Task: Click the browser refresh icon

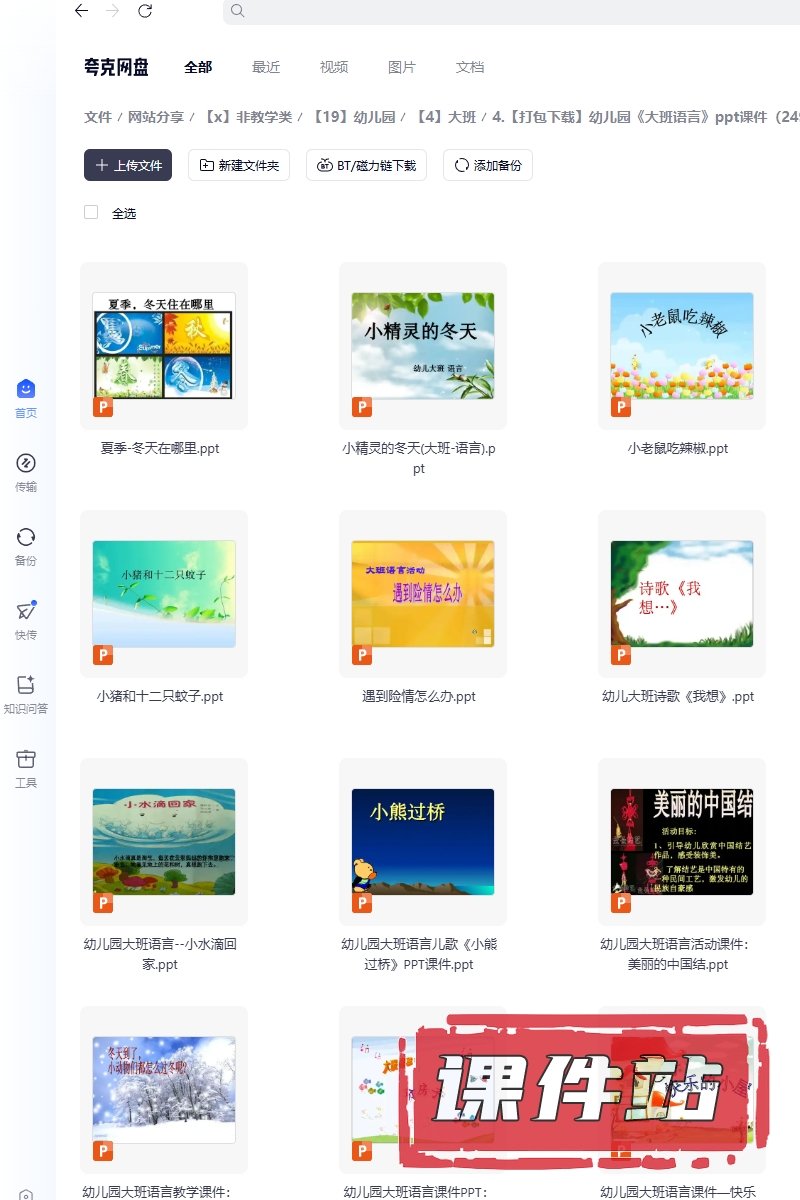Action: [145, 11]
